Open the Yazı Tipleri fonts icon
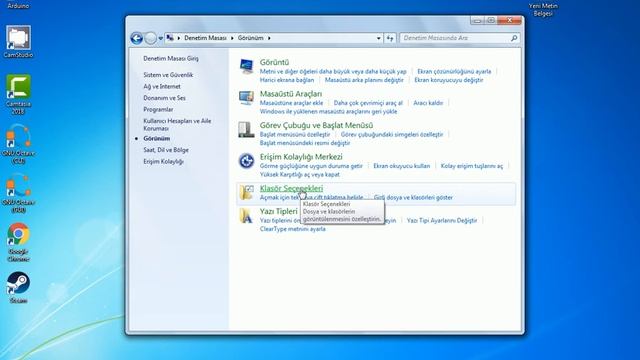The image size is (640, 360). click(x=246, y=216)
